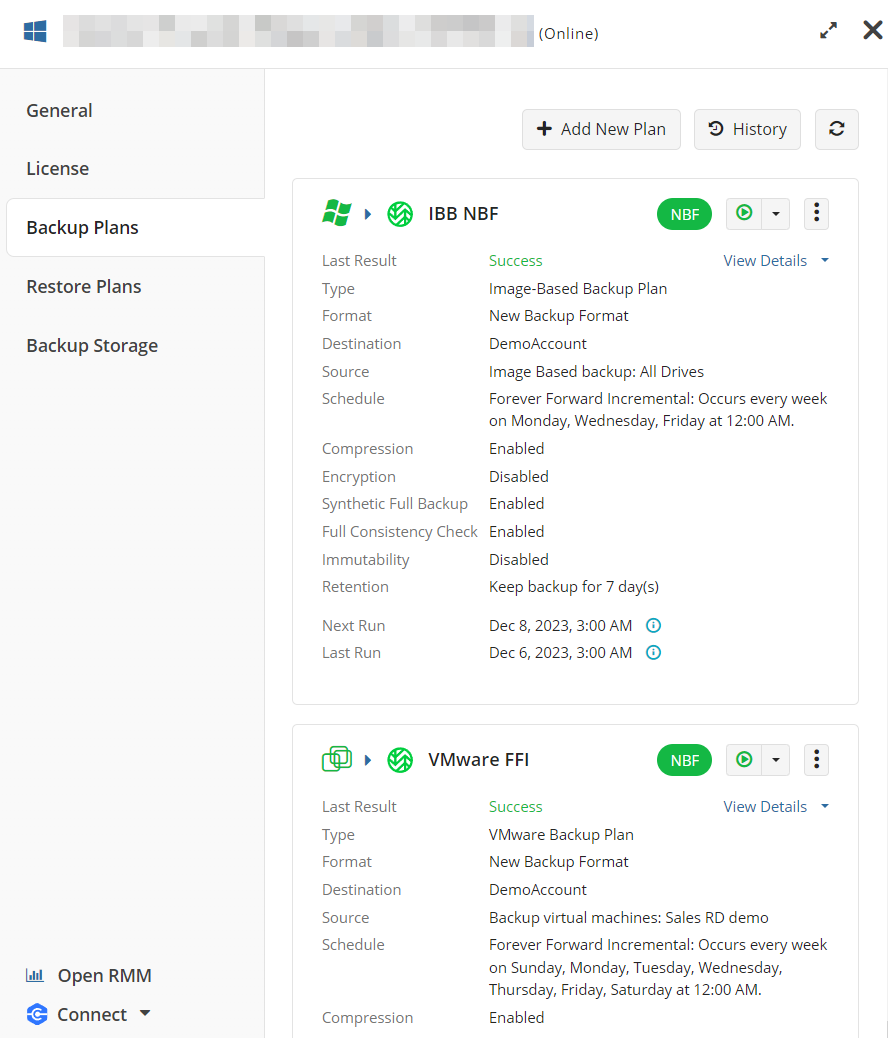Click the Connect icon at bottom left
The image size is (888, 1038).
(x=37, y=1014)
